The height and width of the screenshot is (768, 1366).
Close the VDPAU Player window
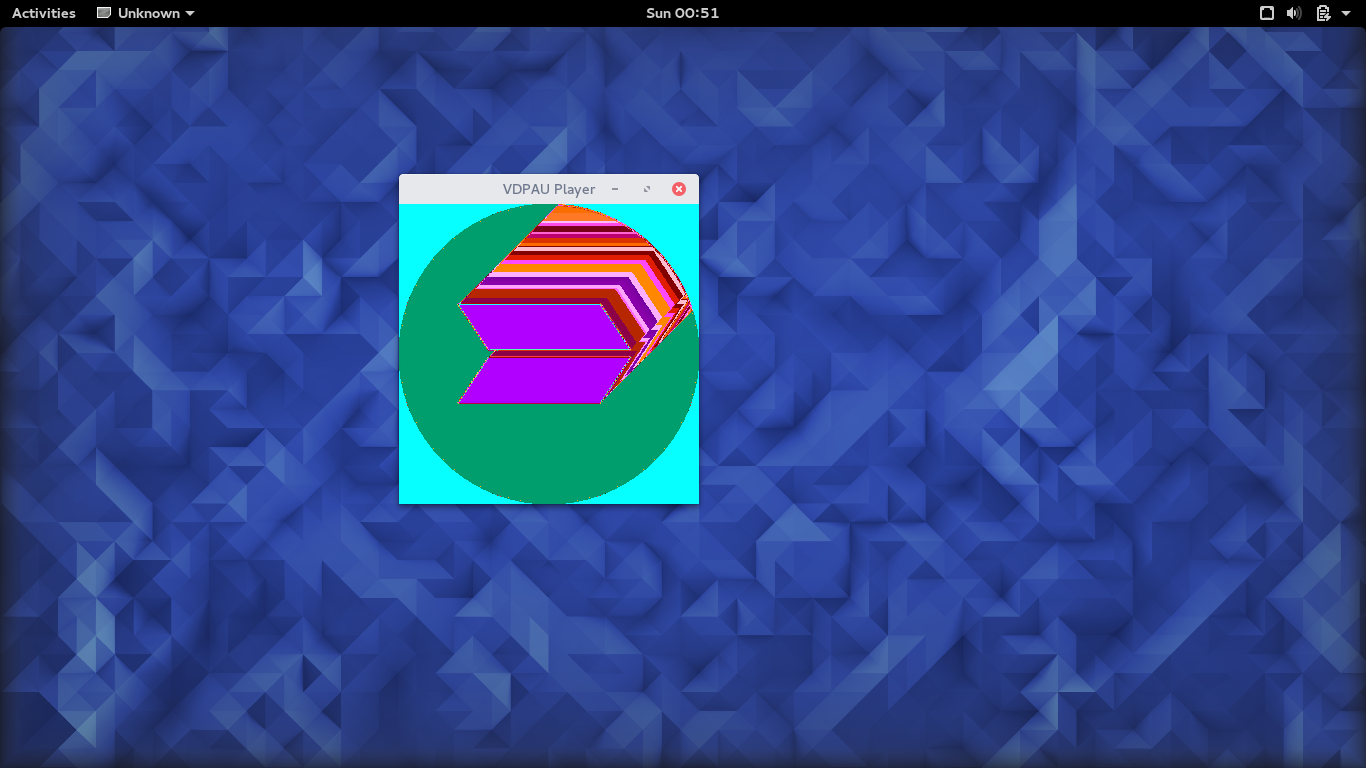click(x=679, y=189)
